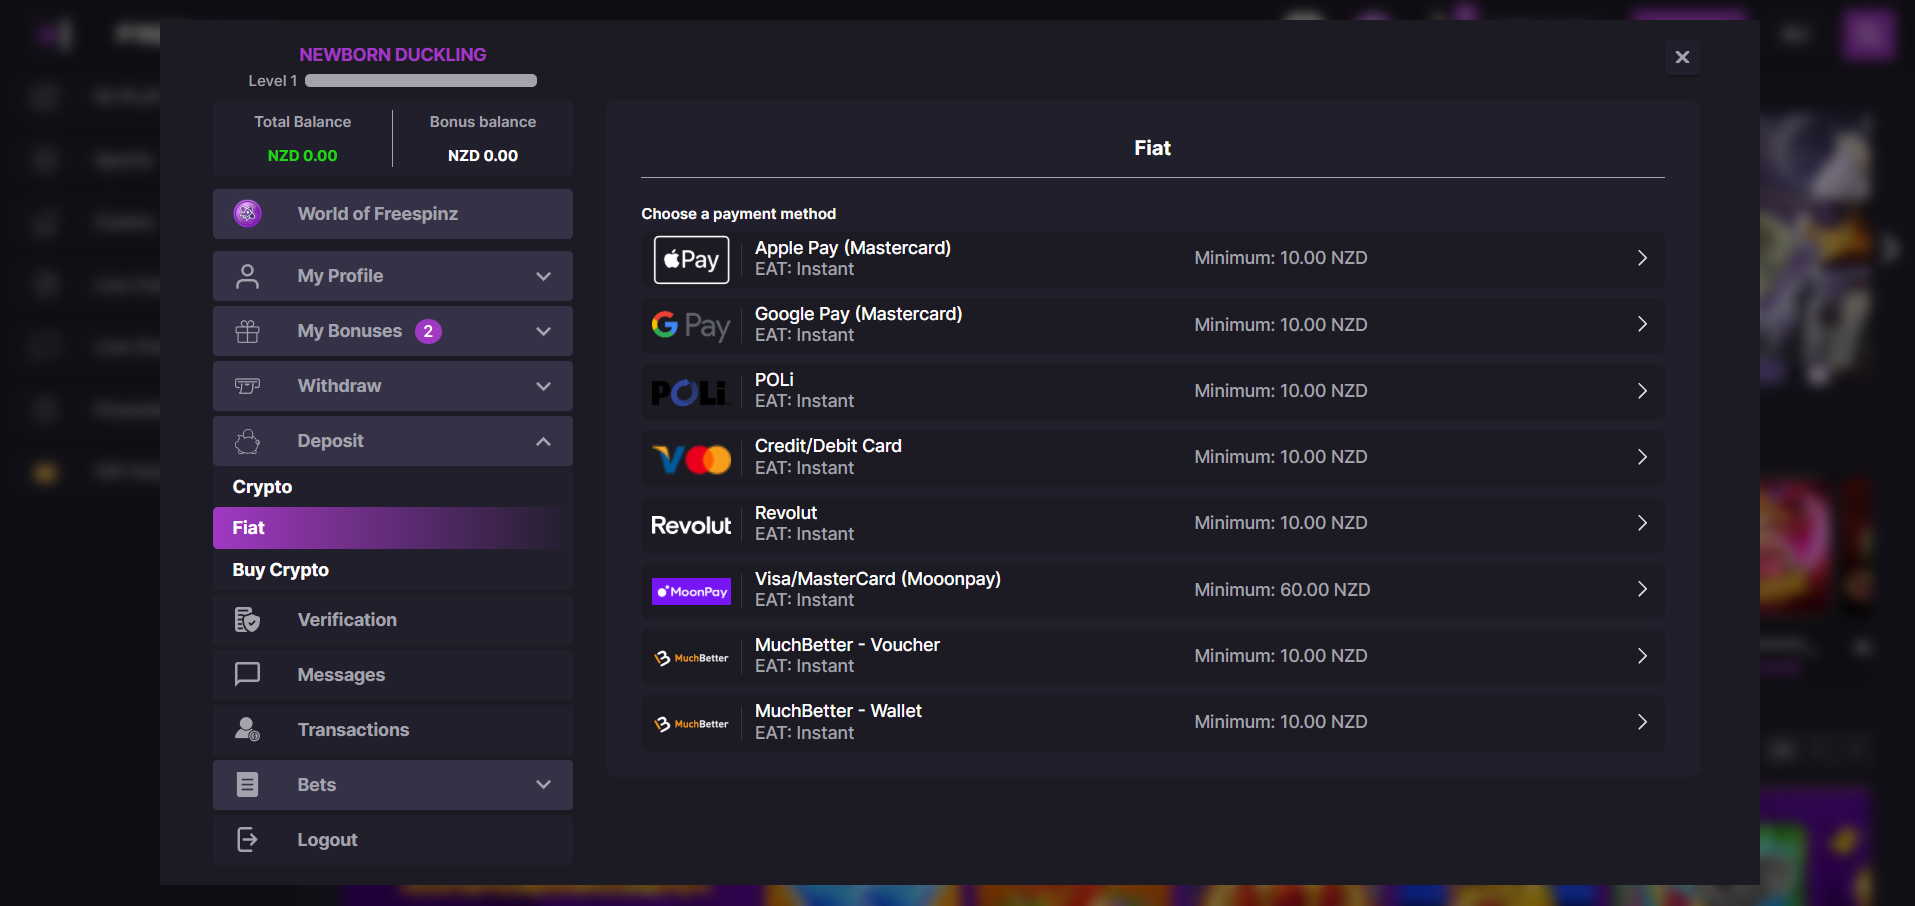Open MuchBetter Voucher row arrow
The height and width of the screenshot is (906, 1915).
(1642, 656)
